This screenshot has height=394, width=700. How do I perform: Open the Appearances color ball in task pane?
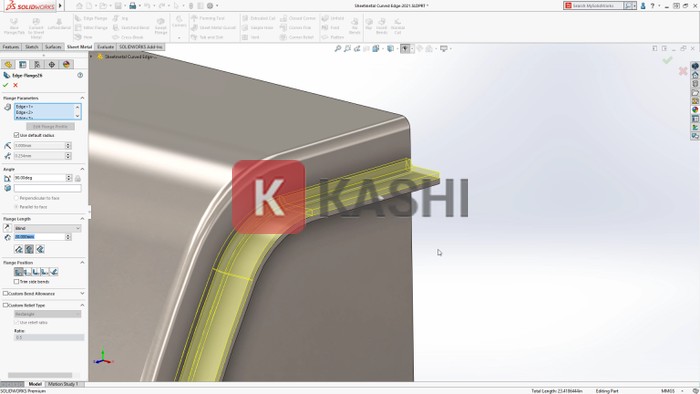[x=695, y=110]
